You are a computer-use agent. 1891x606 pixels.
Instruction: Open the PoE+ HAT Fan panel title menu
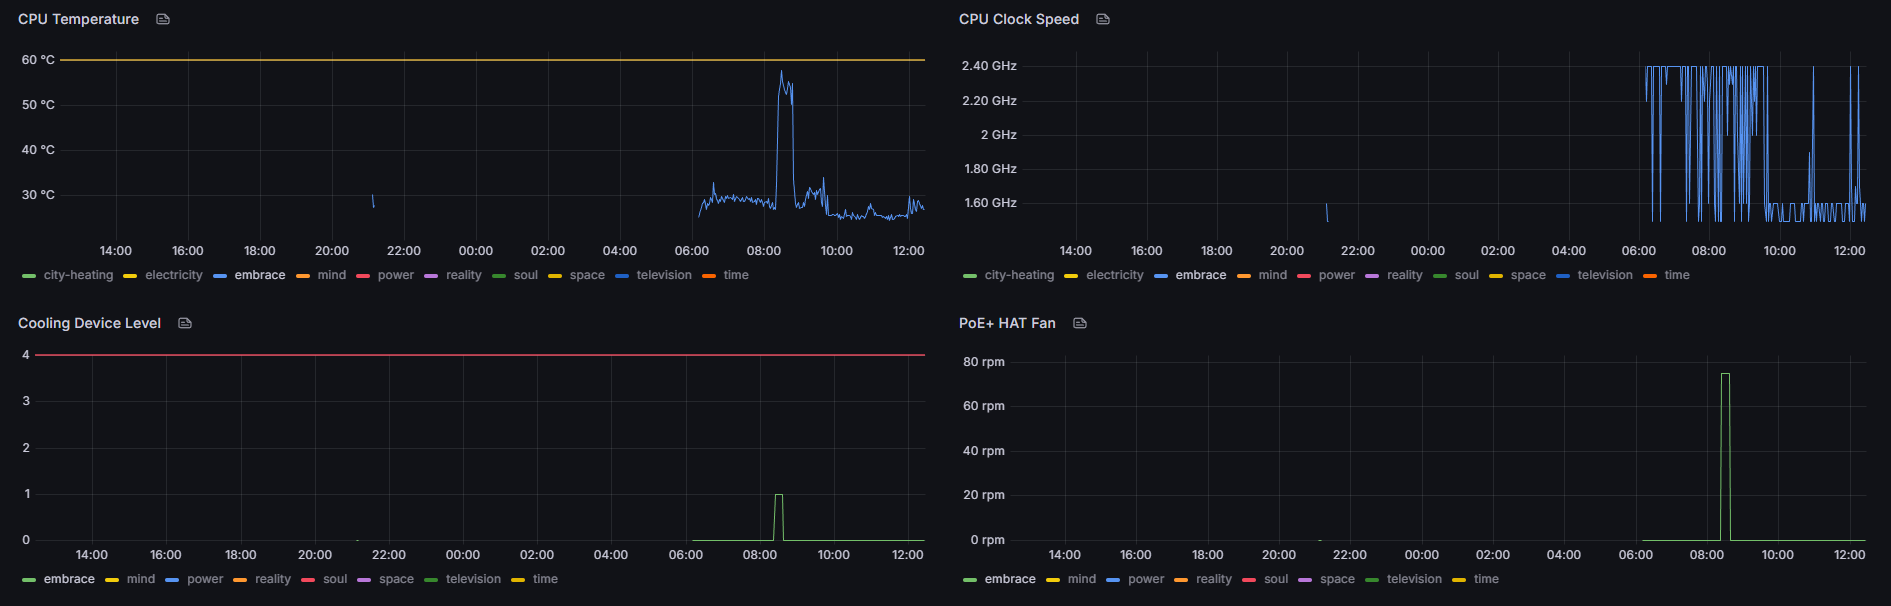[1007, 323]
